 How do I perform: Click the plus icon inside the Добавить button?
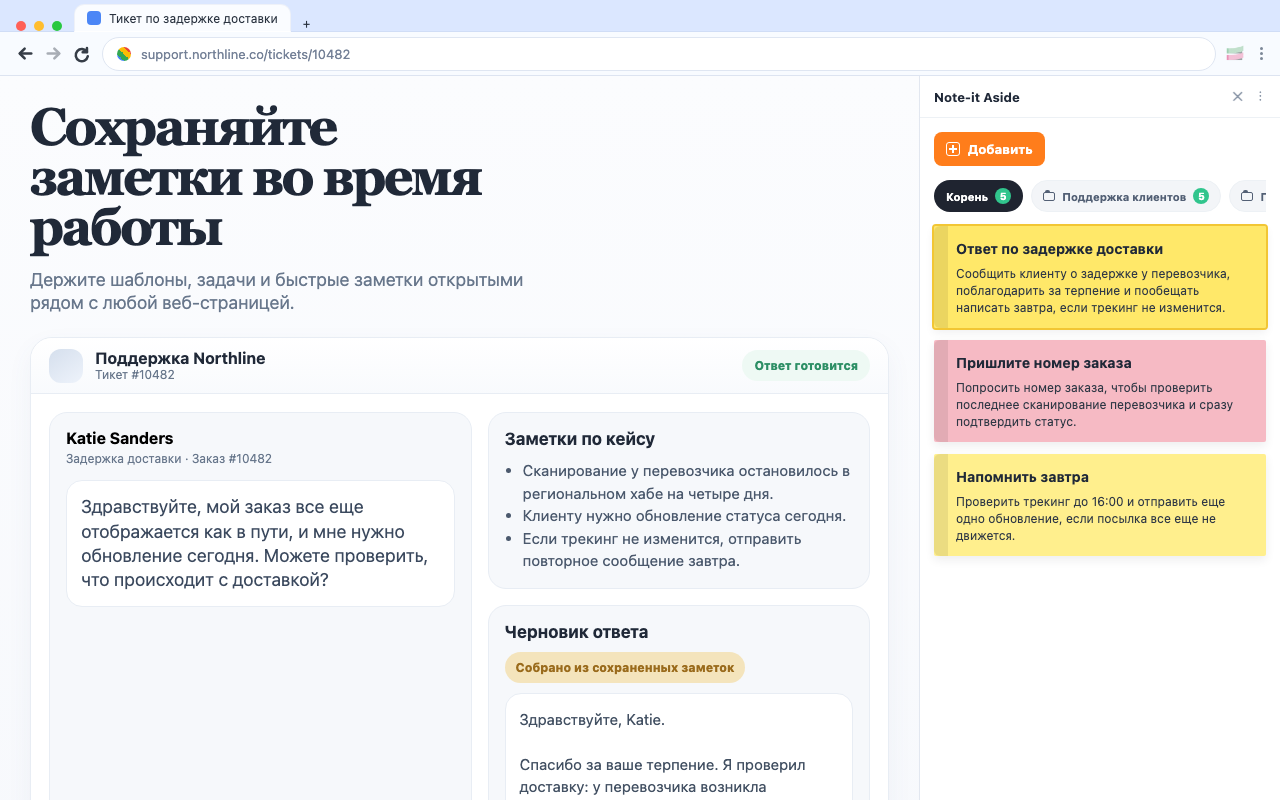tap(951, 148)
